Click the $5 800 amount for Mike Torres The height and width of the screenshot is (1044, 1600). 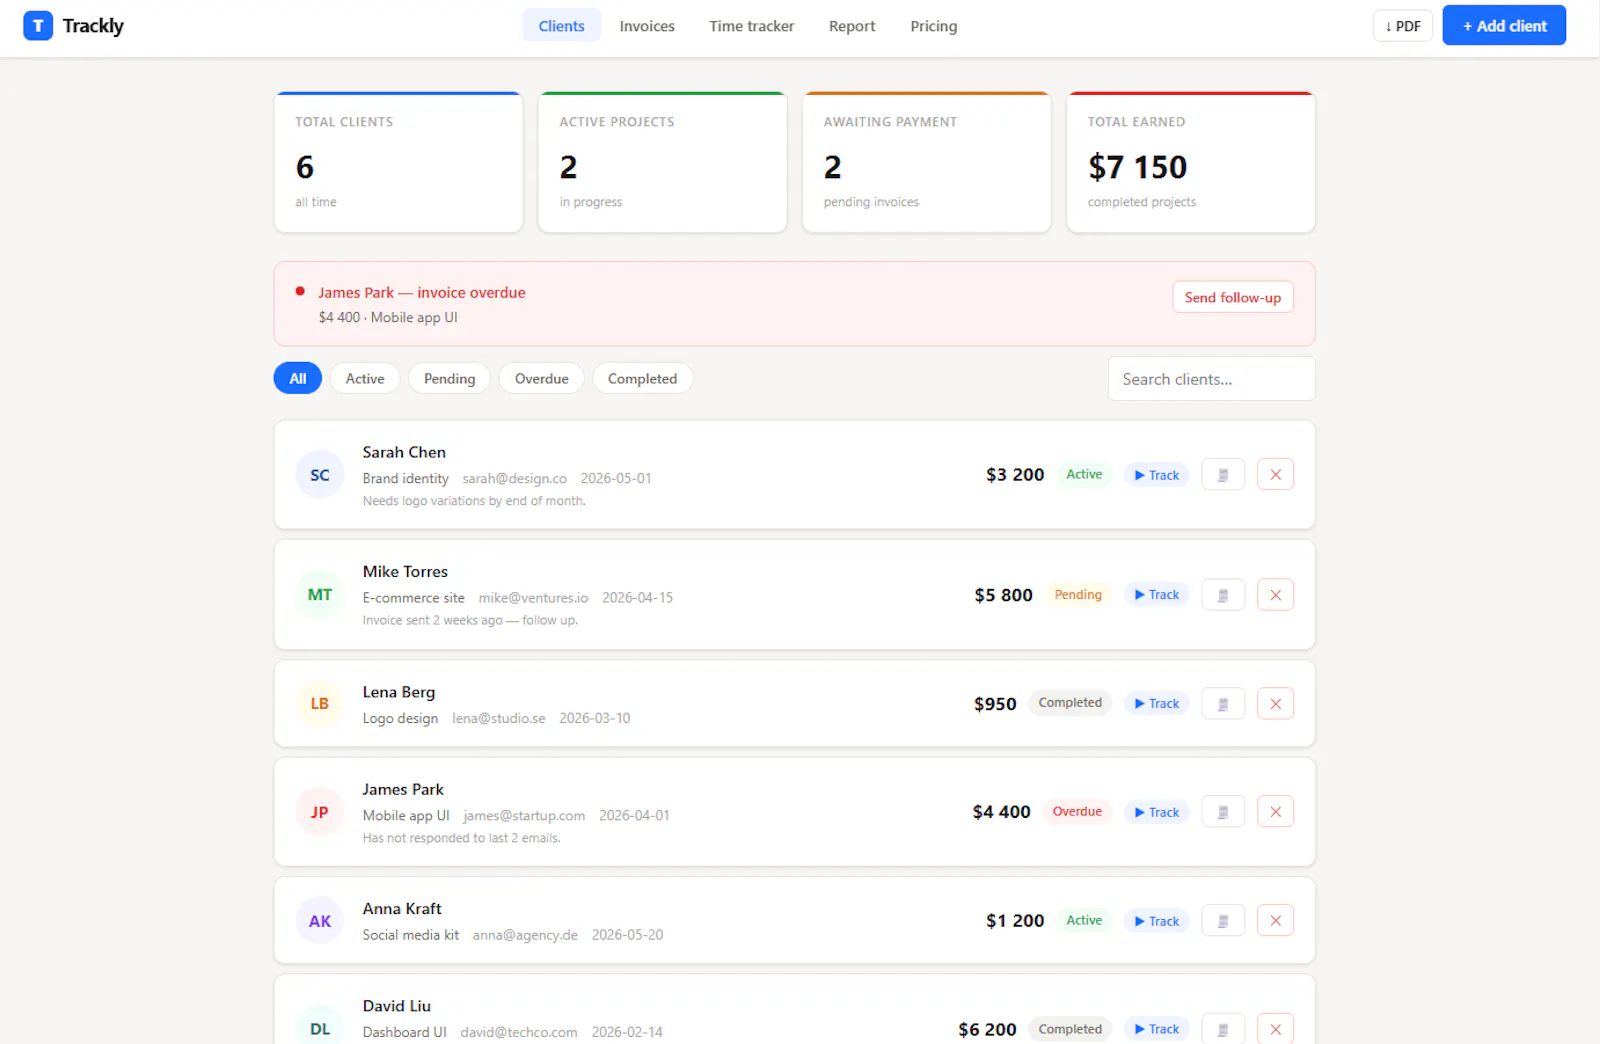click(x=1003, y=595)
